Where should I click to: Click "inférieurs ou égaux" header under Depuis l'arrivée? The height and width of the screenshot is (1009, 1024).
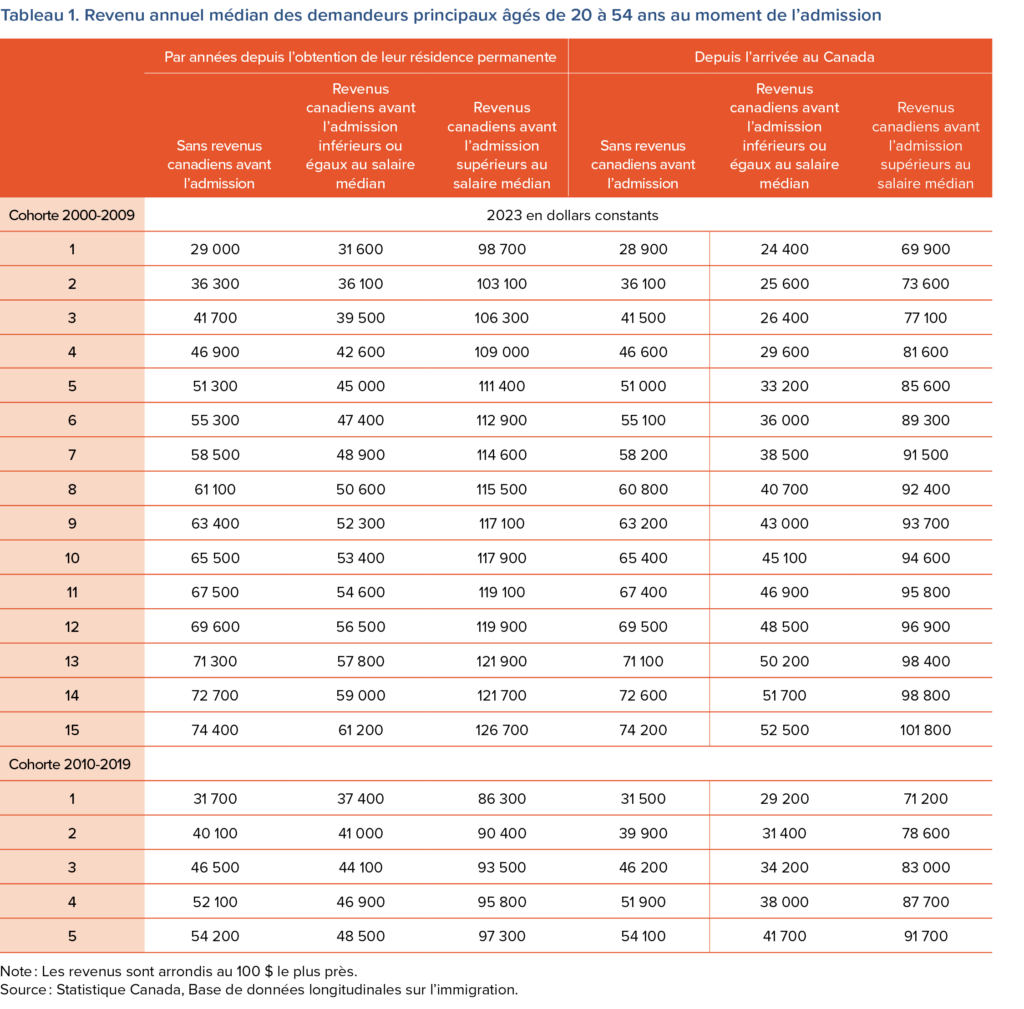[x=784, y=136]
